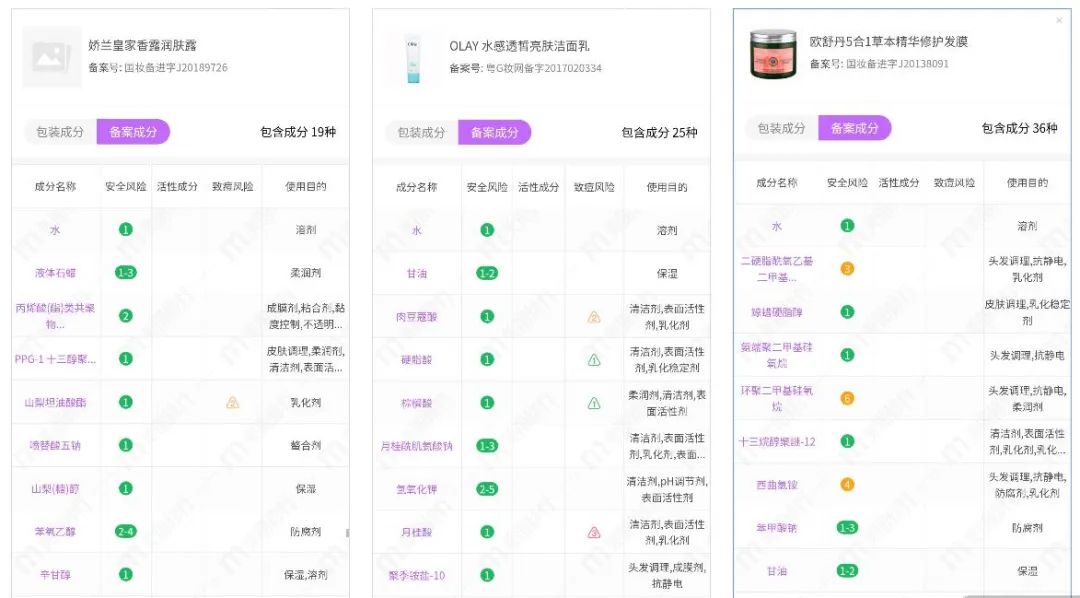Click record number 粤G妆网备字2017020334

coord(544,68)
